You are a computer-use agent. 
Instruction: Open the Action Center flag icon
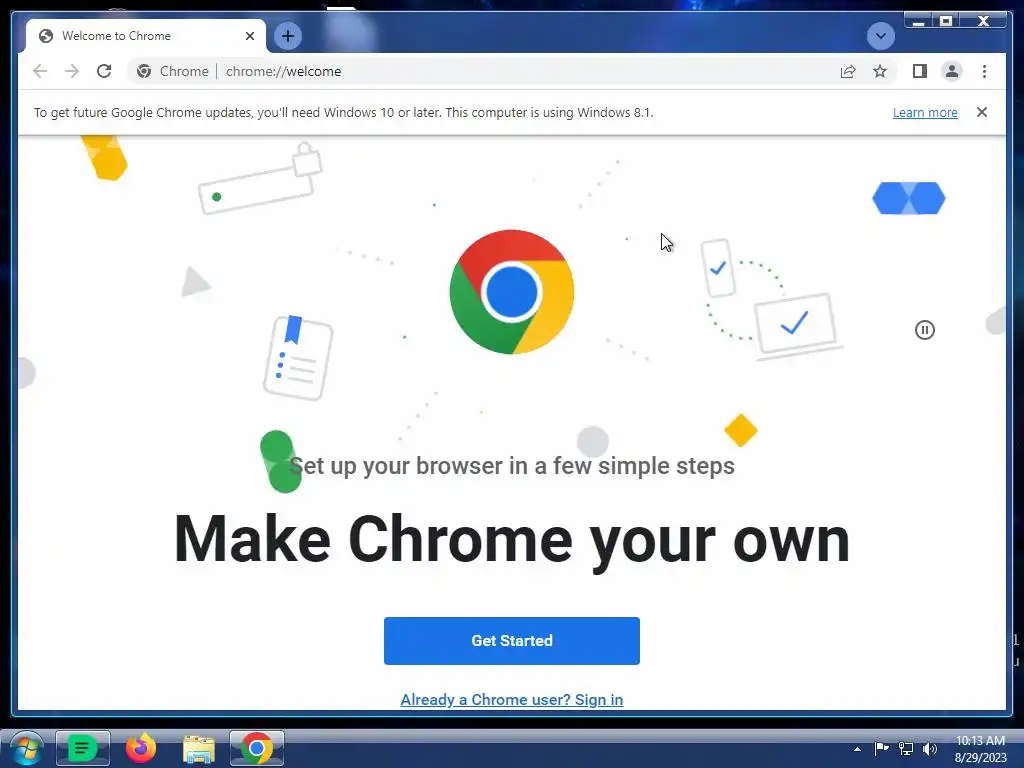(x=881, y=748)
